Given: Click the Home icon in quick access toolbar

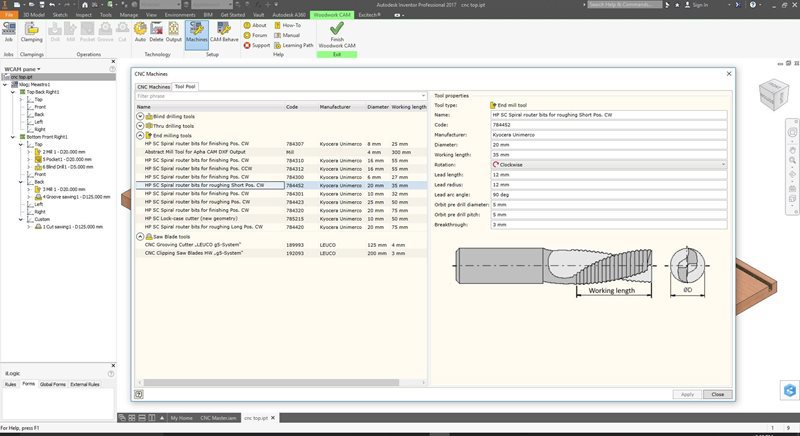Looking at the screenshot, I should 85,5.
